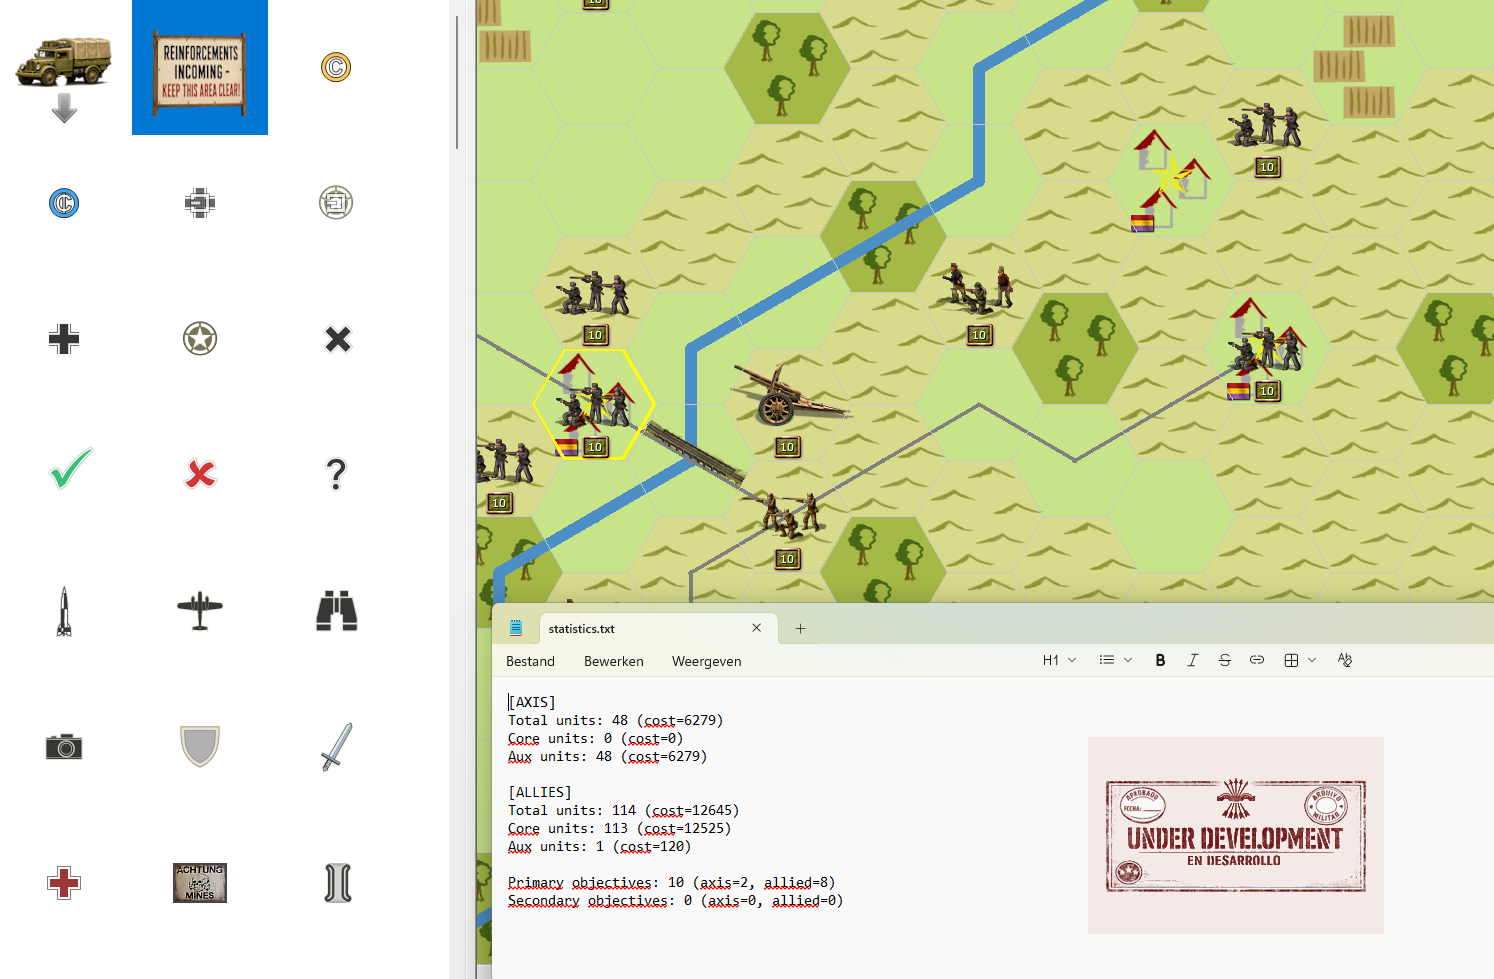Pick the gold circled C coin icon
The width and height of the screenshot is (1494, 979).
click(336, 67)
